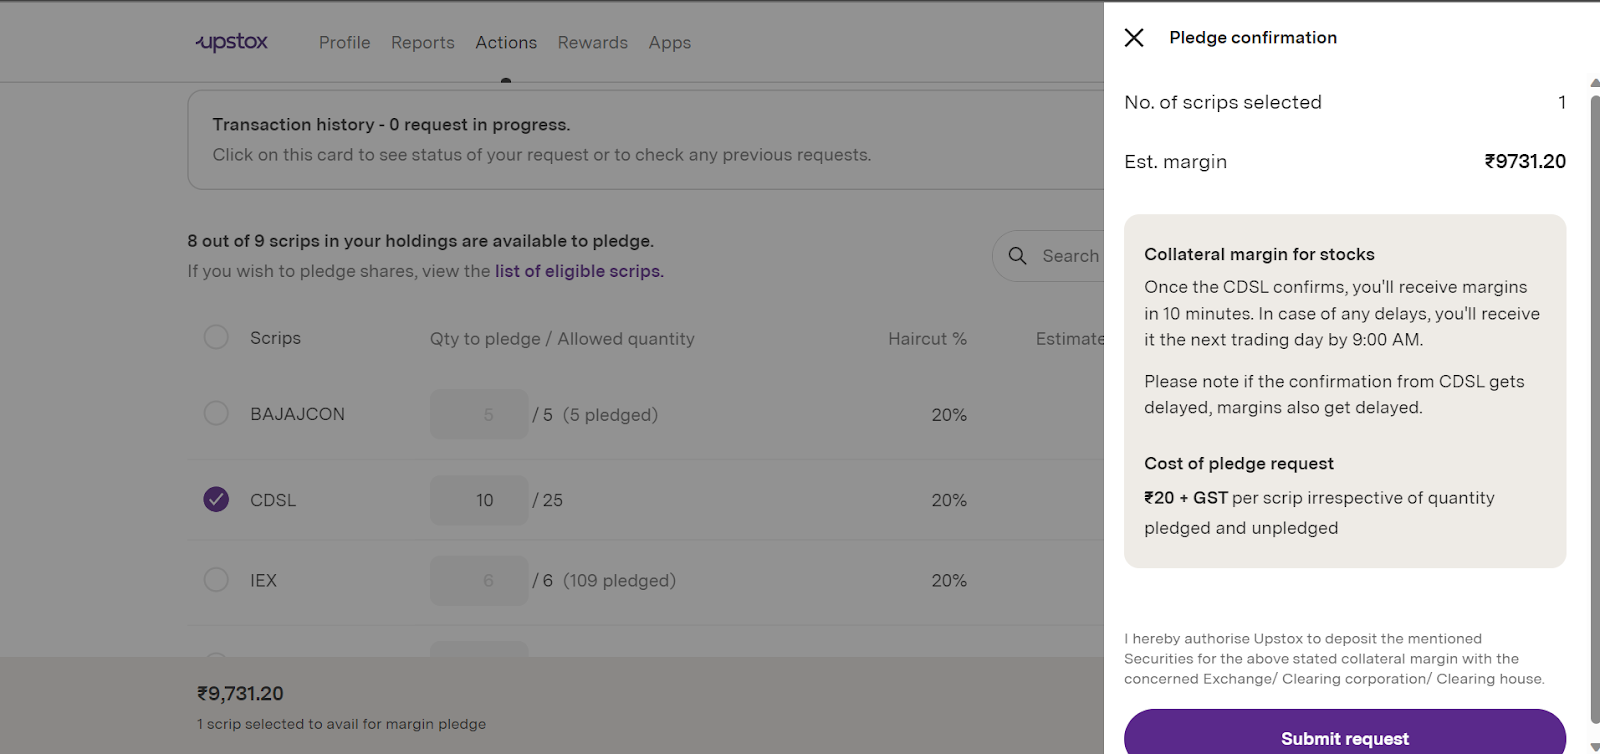Click the bottom bar total ₹9,731.20
This screenshot has height=754, width=1600.
(240, 693)
